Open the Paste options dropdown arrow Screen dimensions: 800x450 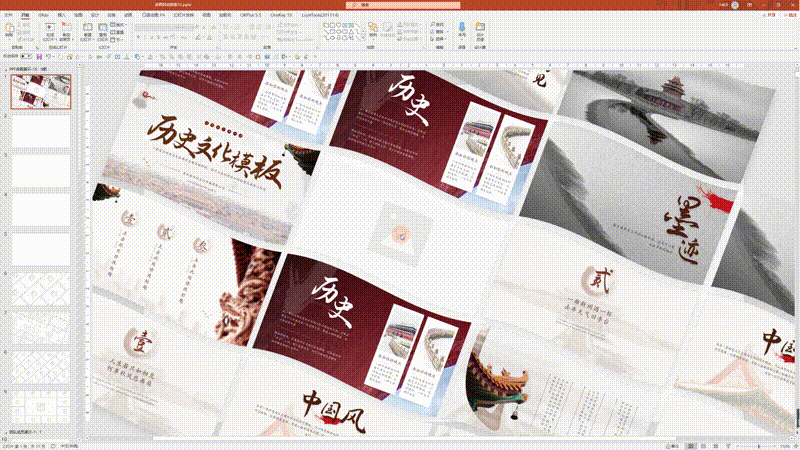(10, 39)
